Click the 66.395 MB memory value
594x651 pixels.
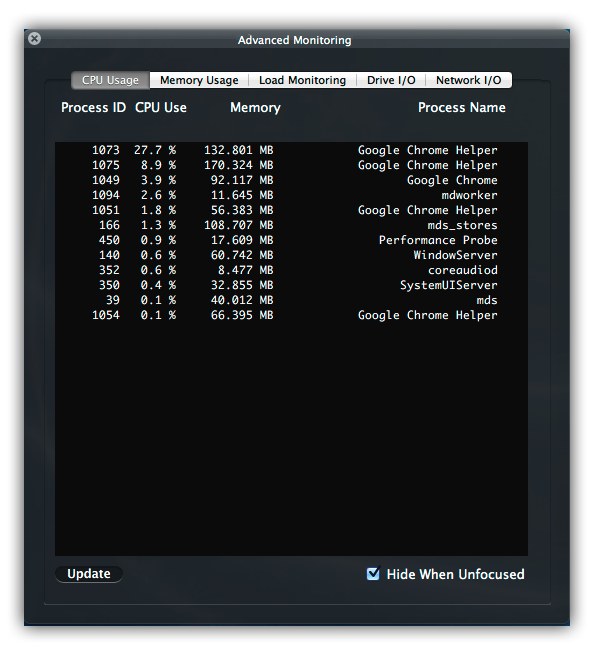click(242, 315)
